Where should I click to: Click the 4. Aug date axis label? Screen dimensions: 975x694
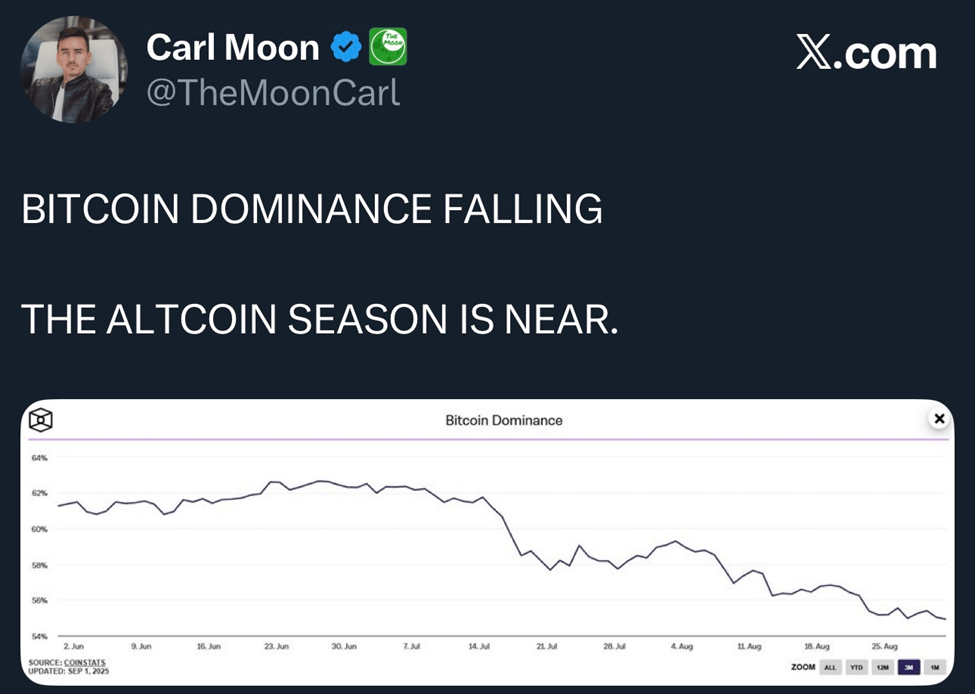(x=680, y=647)
